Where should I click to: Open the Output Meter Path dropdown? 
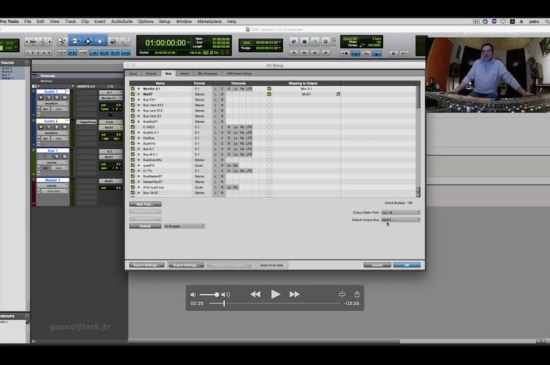tap(401, 212)
